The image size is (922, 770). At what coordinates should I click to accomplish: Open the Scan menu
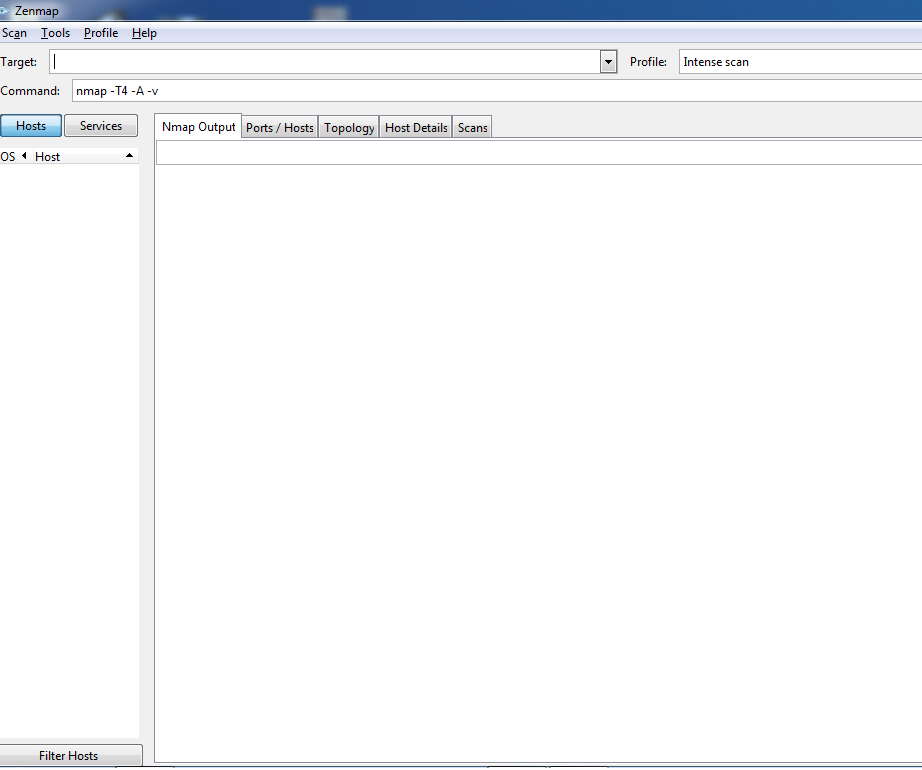tap(14, 33)
